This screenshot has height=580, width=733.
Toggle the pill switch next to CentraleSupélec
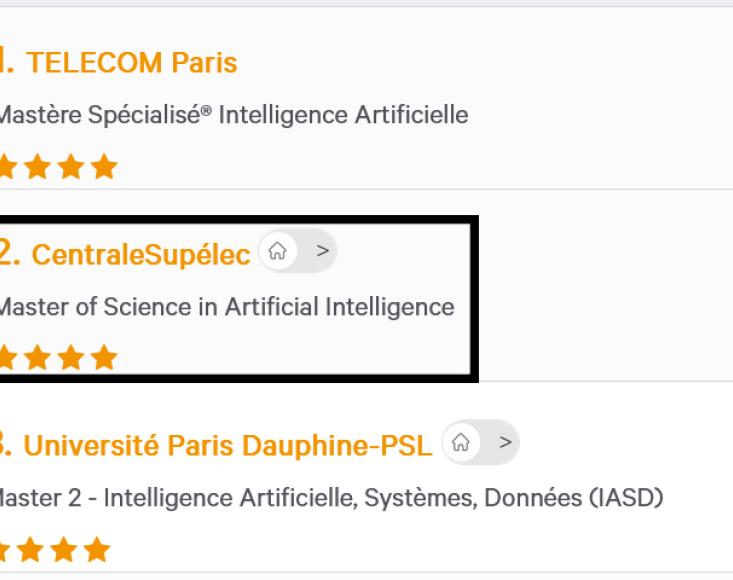tap(298, 251)
